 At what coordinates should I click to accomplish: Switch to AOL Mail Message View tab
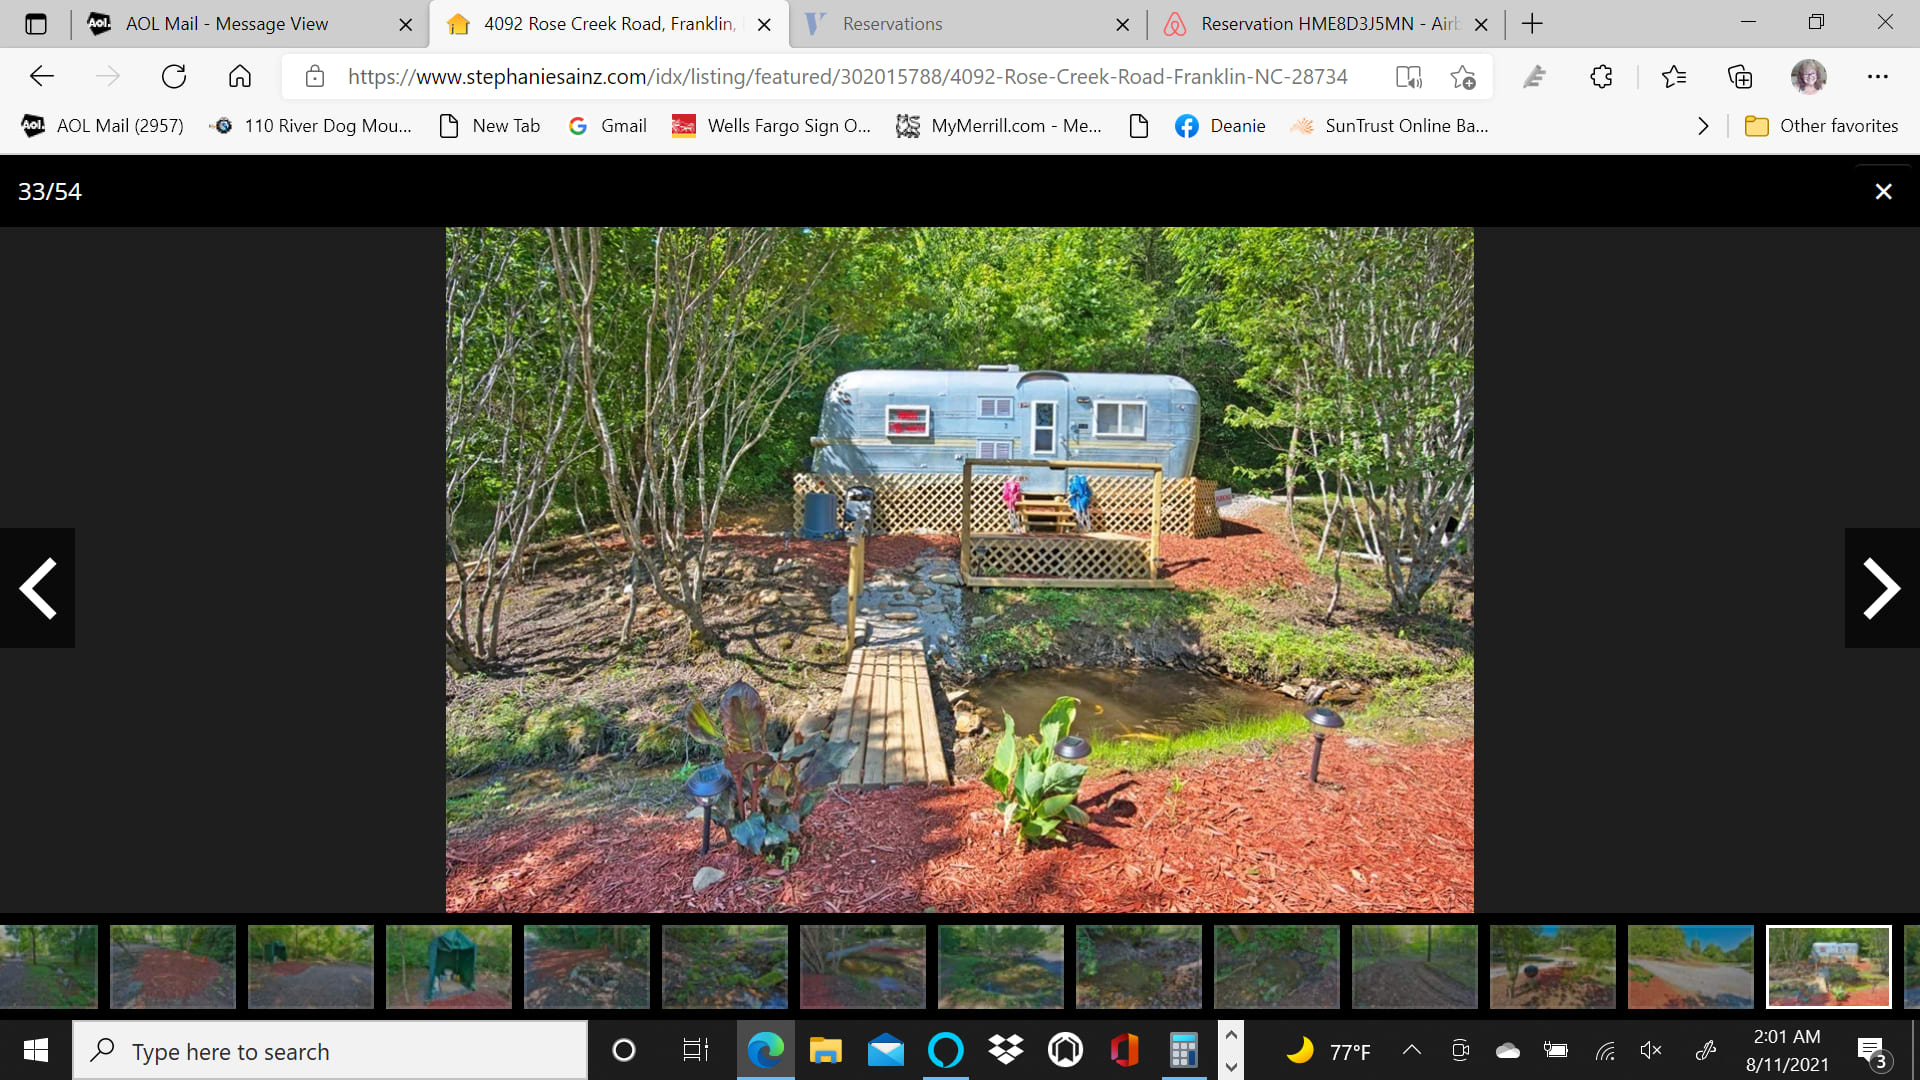click(228, 24)
